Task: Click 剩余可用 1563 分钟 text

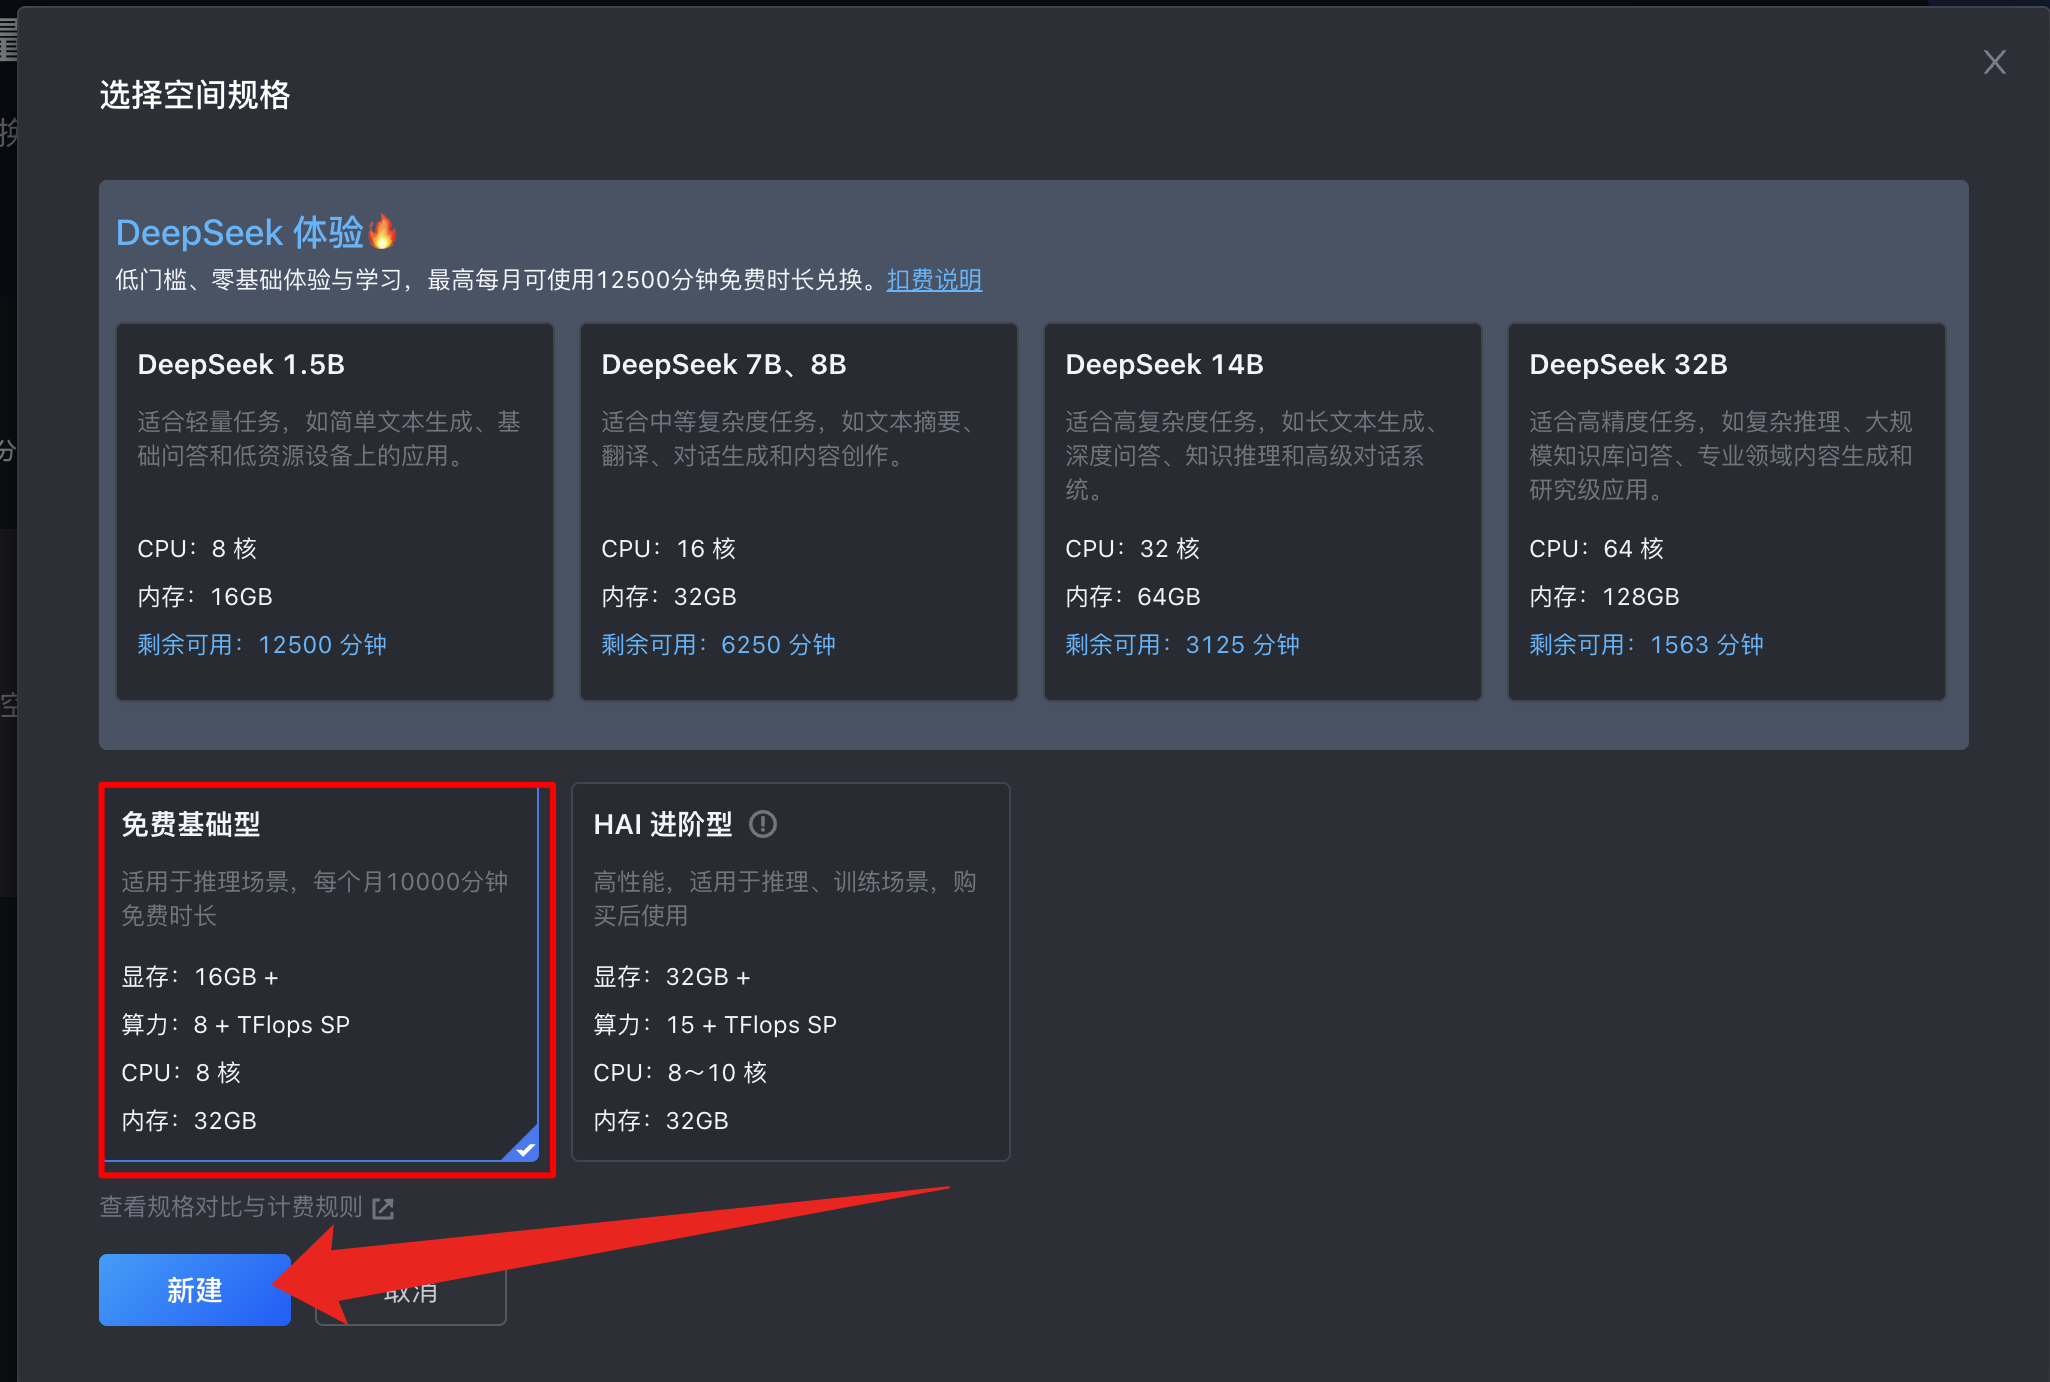Action: click(1646, 645)
